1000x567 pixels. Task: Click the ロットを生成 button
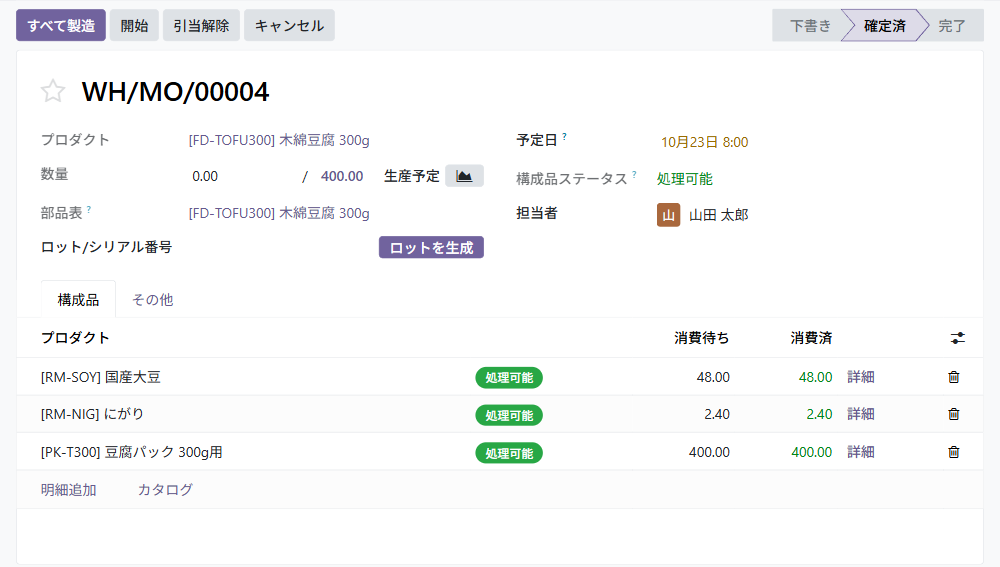(431, 247)
